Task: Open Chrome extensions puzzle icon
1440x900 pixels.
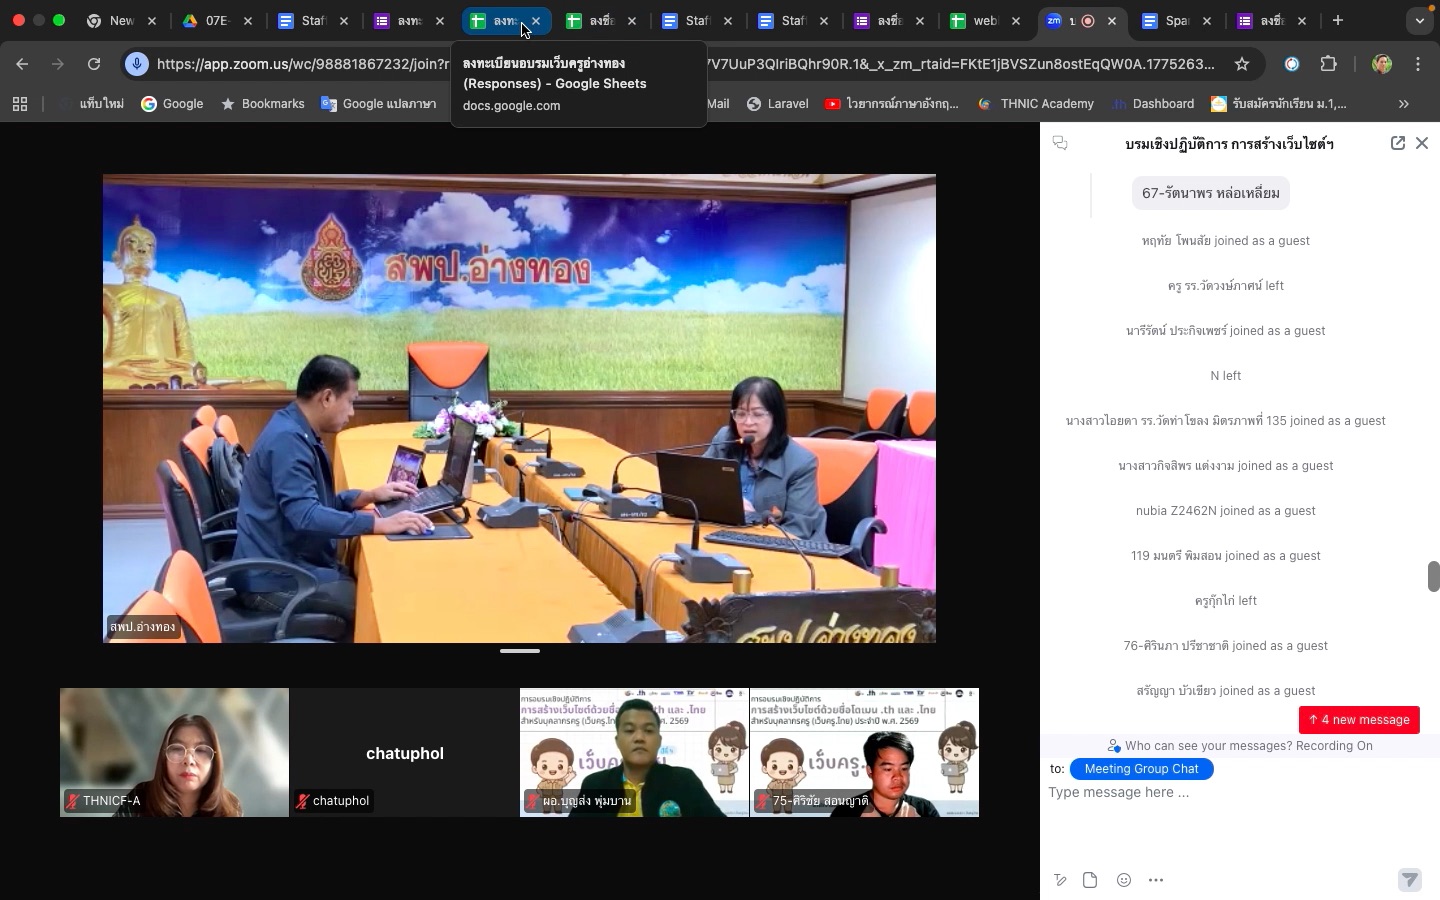Action: [1330, 64]
